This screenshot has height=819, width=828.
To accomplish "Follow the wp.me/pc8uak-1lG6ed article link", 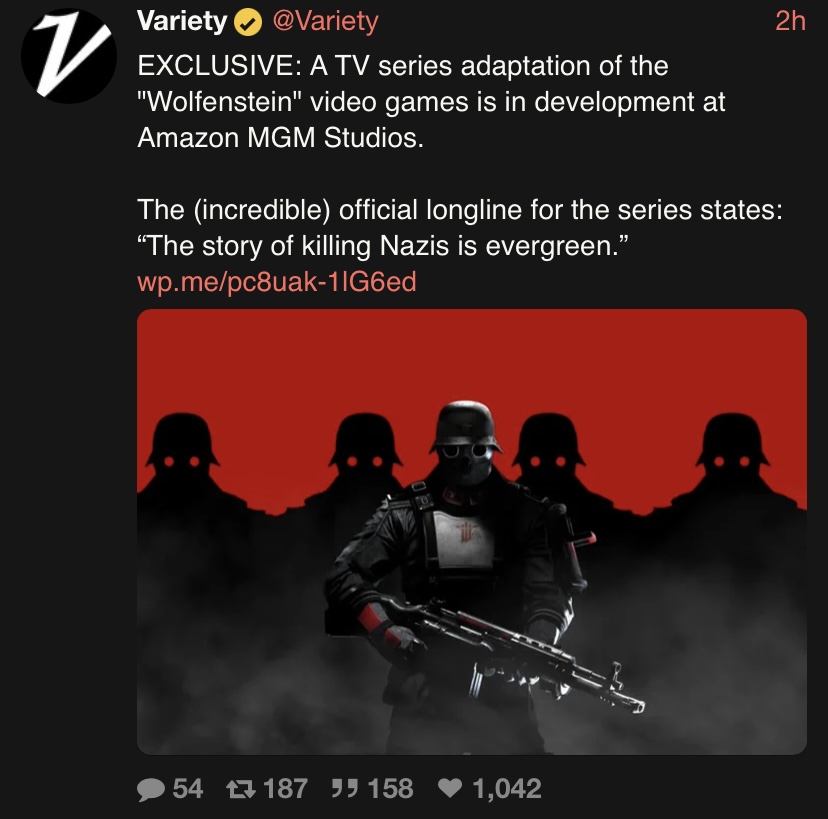I will (x=277, y=281).
